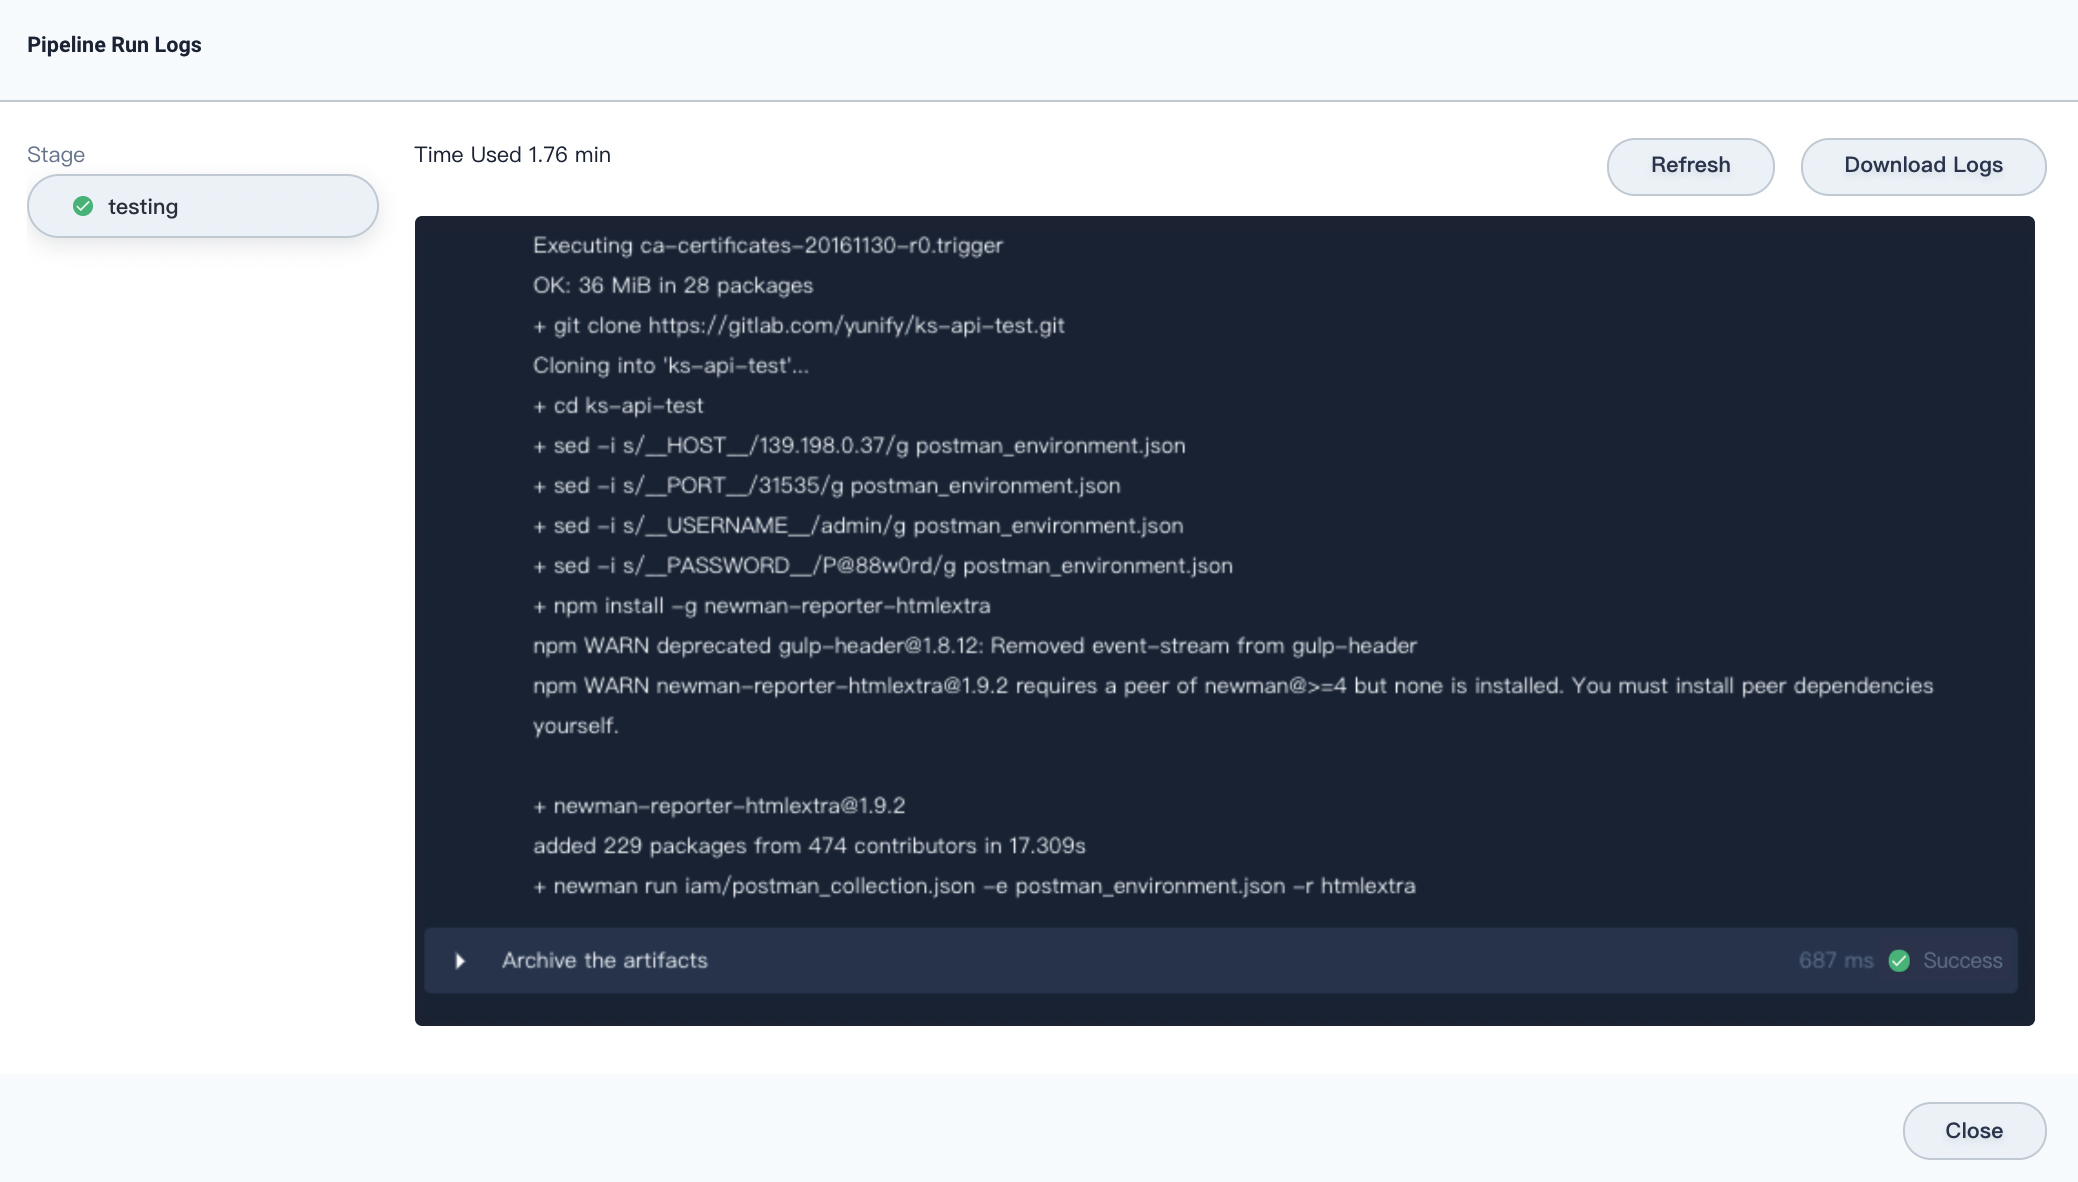2078x1182 pixels.
Task: Select the testing stage pill in the Stage list
Action: coord(202,206)
